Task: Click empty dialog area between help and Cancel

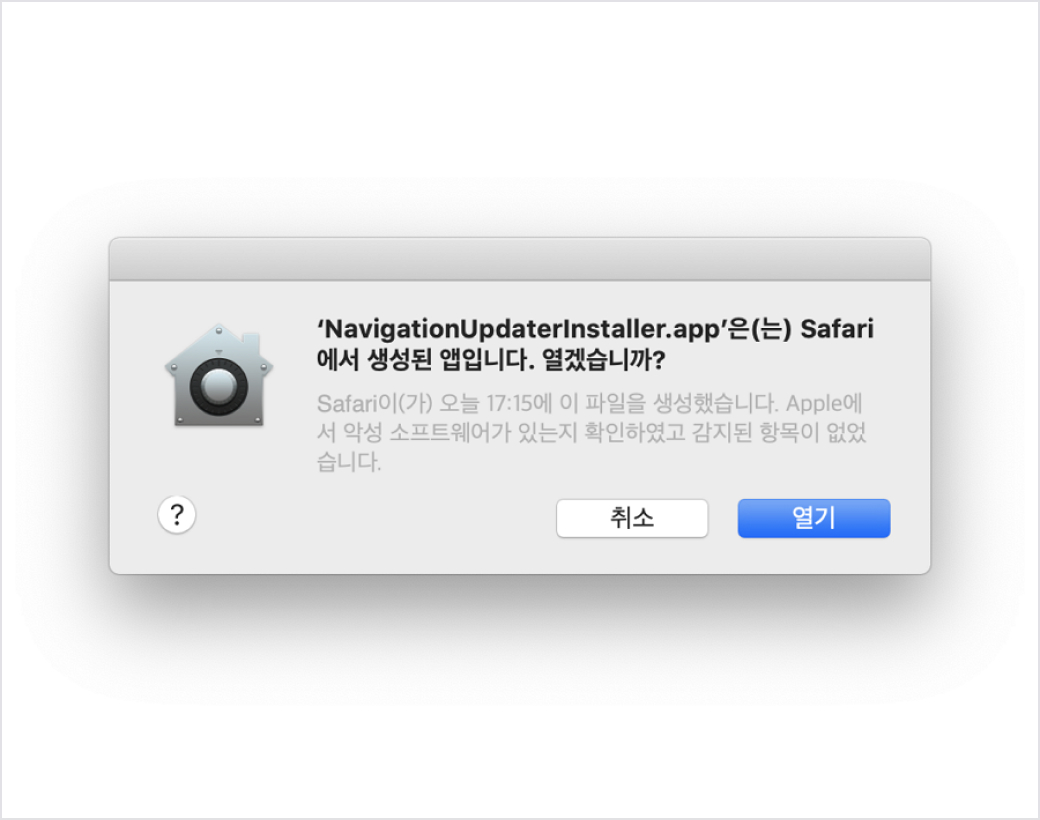Action: point(375,517)
